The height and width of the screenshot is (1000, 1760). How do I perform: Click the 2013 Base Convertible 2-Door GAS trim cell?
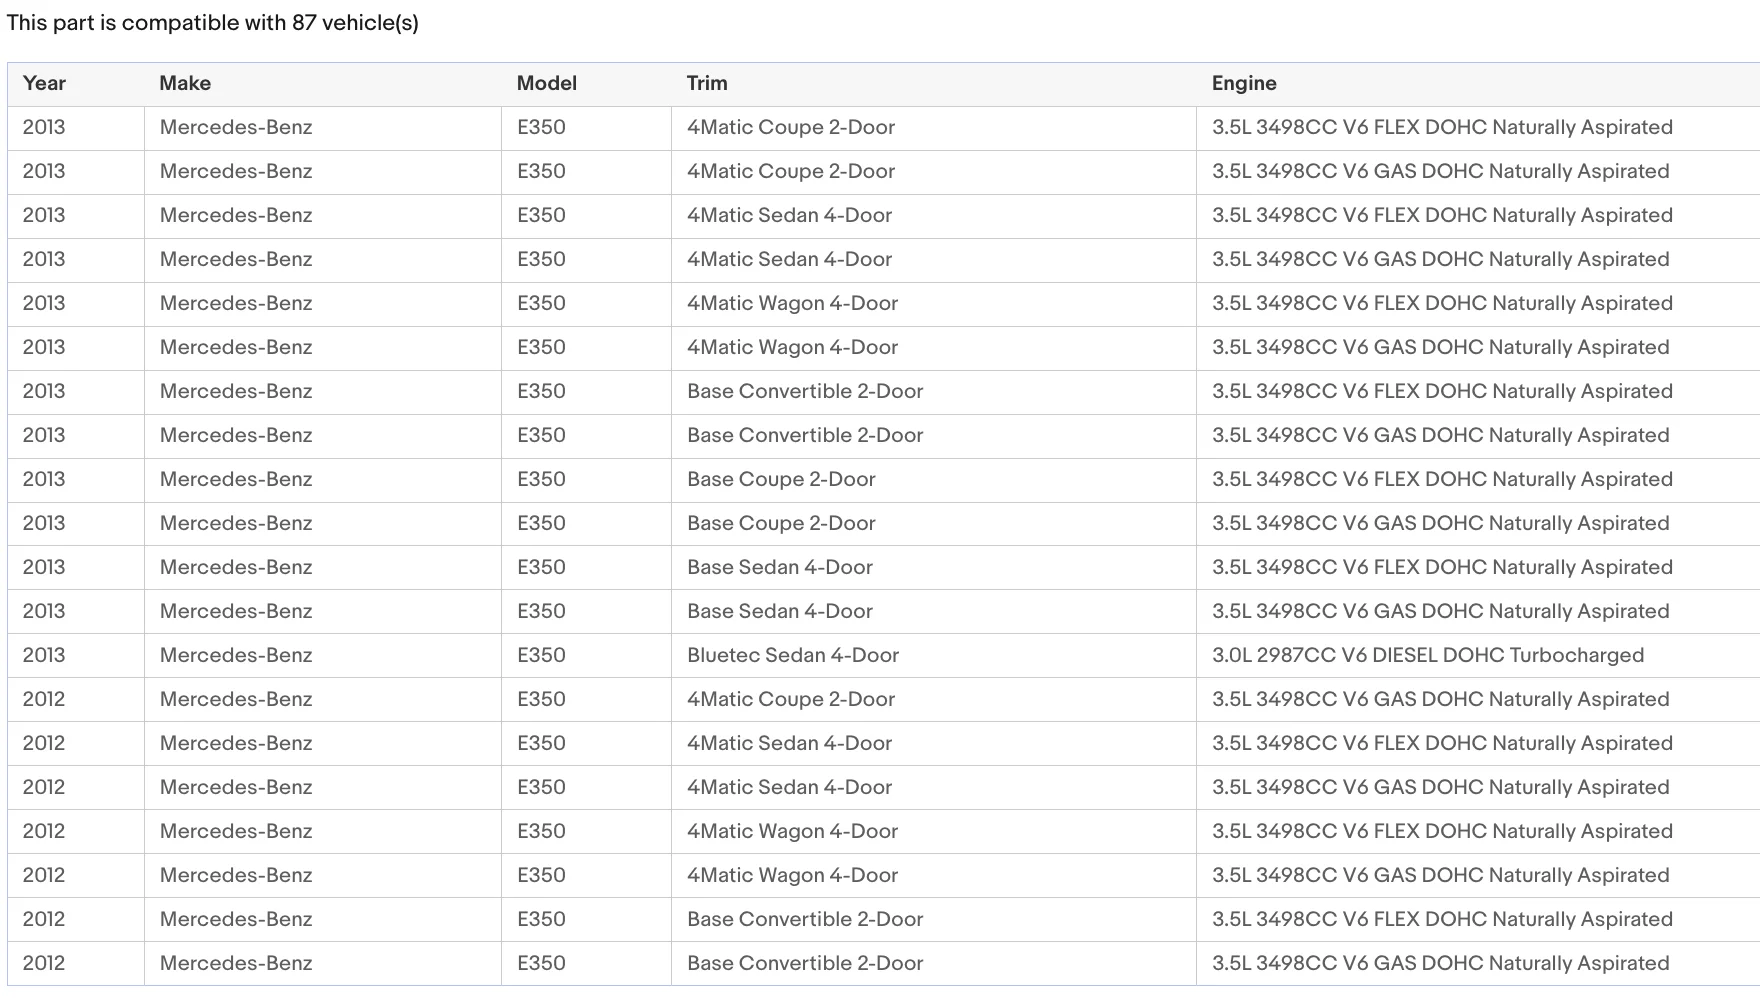pos(934,436)
